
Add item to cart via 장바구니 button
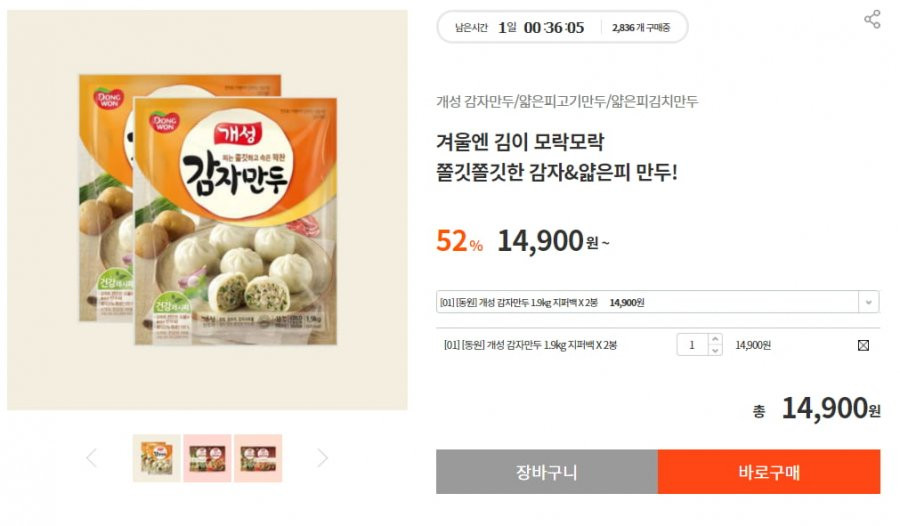[546, 472]
